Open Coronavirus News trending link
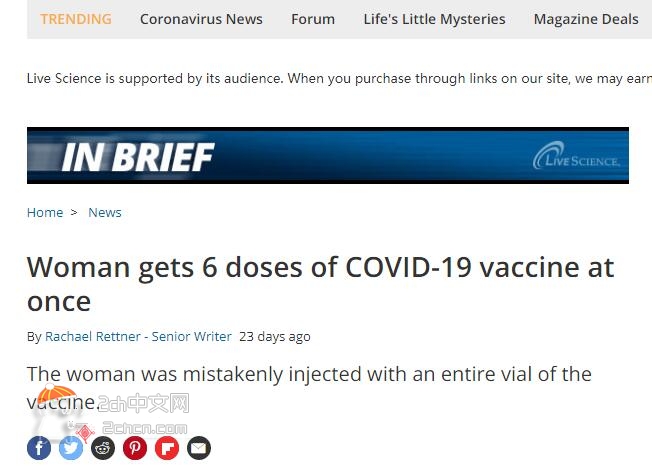Screen dimensions: 652x474 coord(201,19)
